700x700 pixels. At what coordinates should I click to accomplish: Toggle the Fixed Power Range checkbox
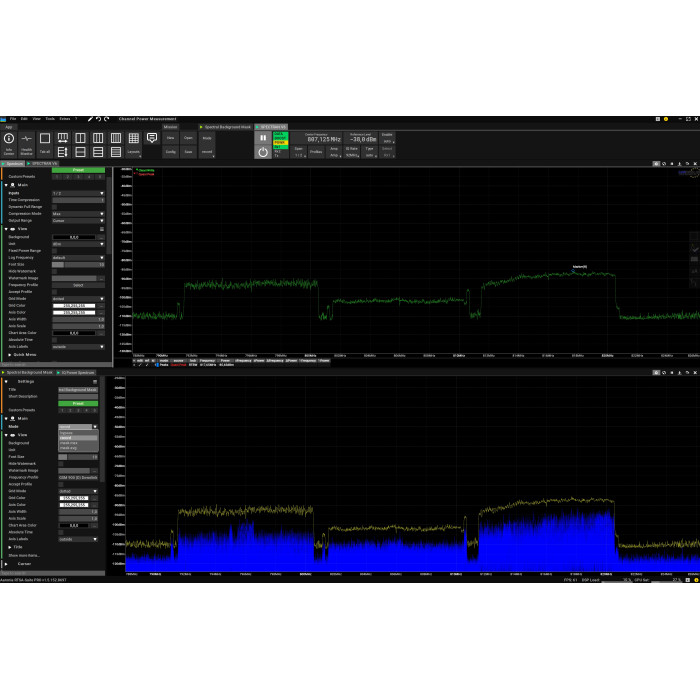55,251
